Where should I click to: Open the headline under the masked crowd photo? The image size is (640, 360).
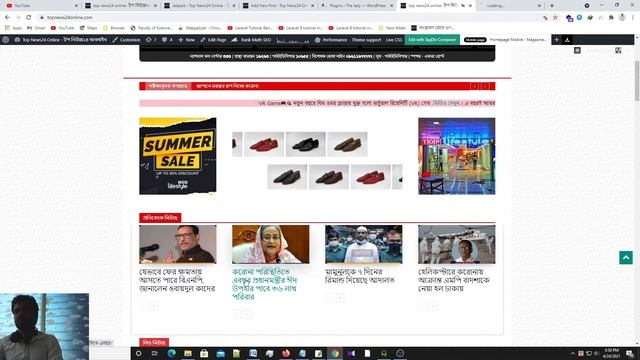(360, 276)
